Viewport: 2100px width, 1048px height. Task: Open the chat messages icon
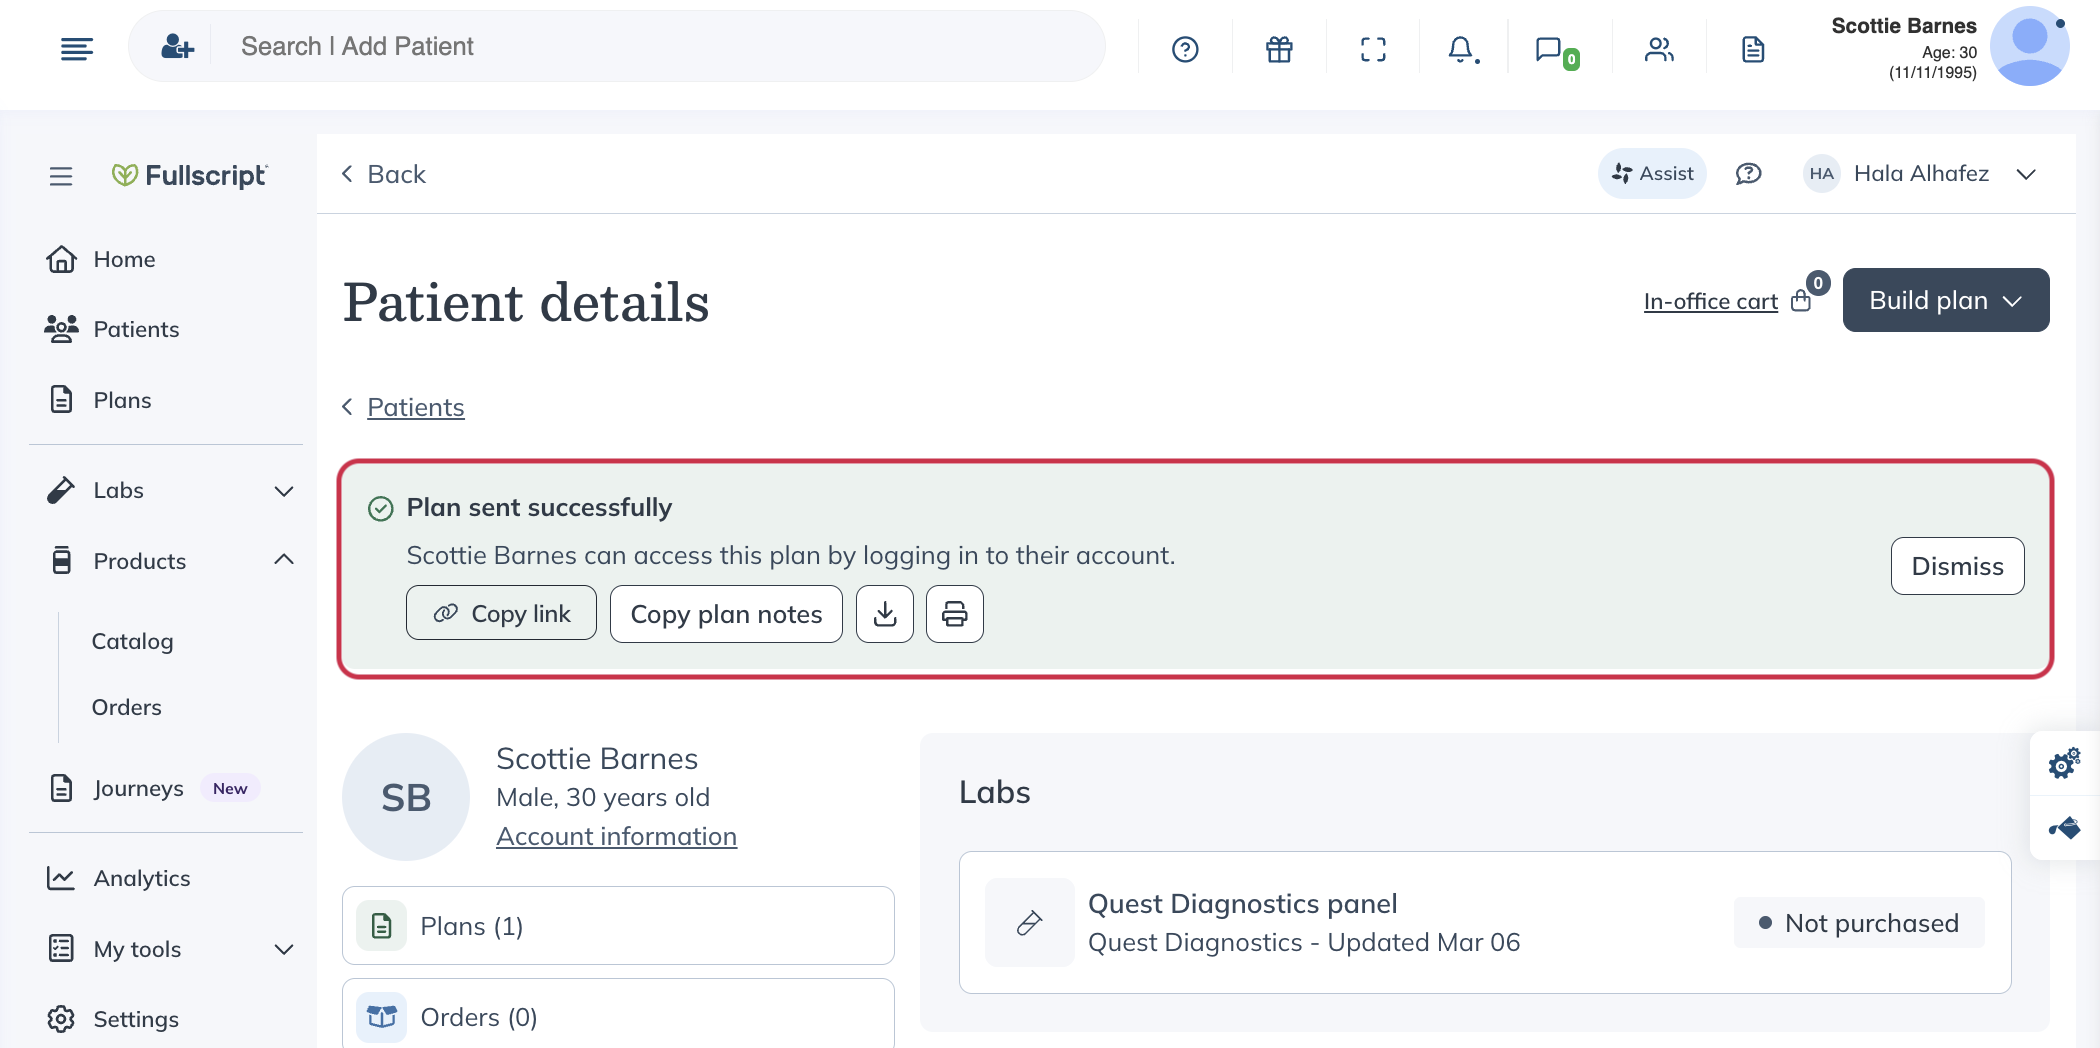point(1550,49)
